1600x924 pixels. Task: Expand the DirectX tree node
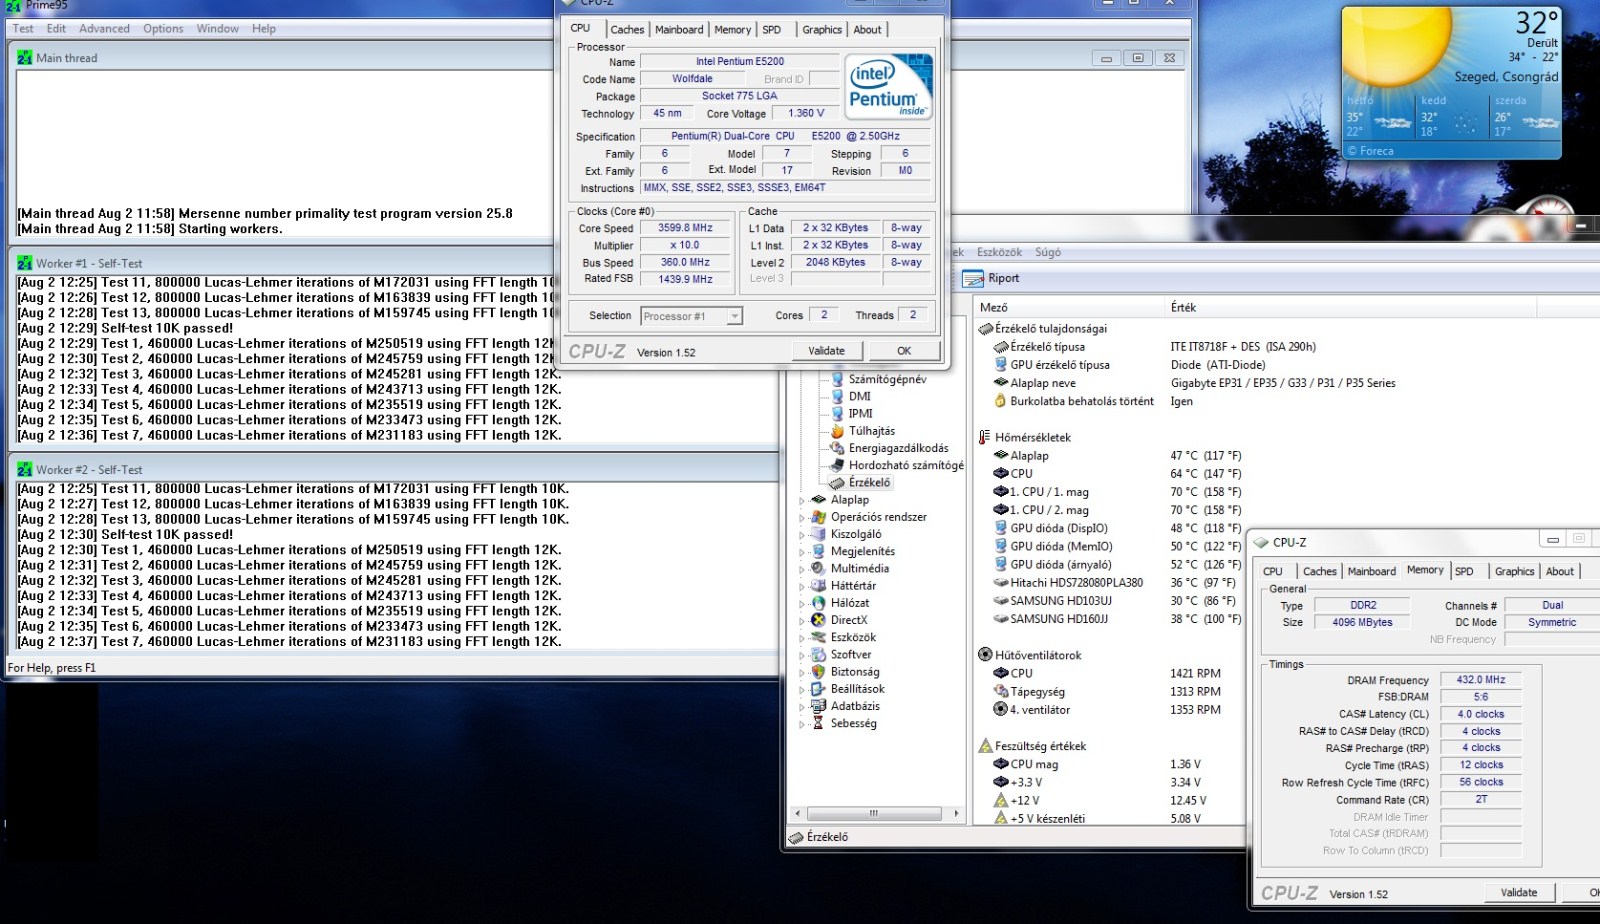[x=801, y=621]
